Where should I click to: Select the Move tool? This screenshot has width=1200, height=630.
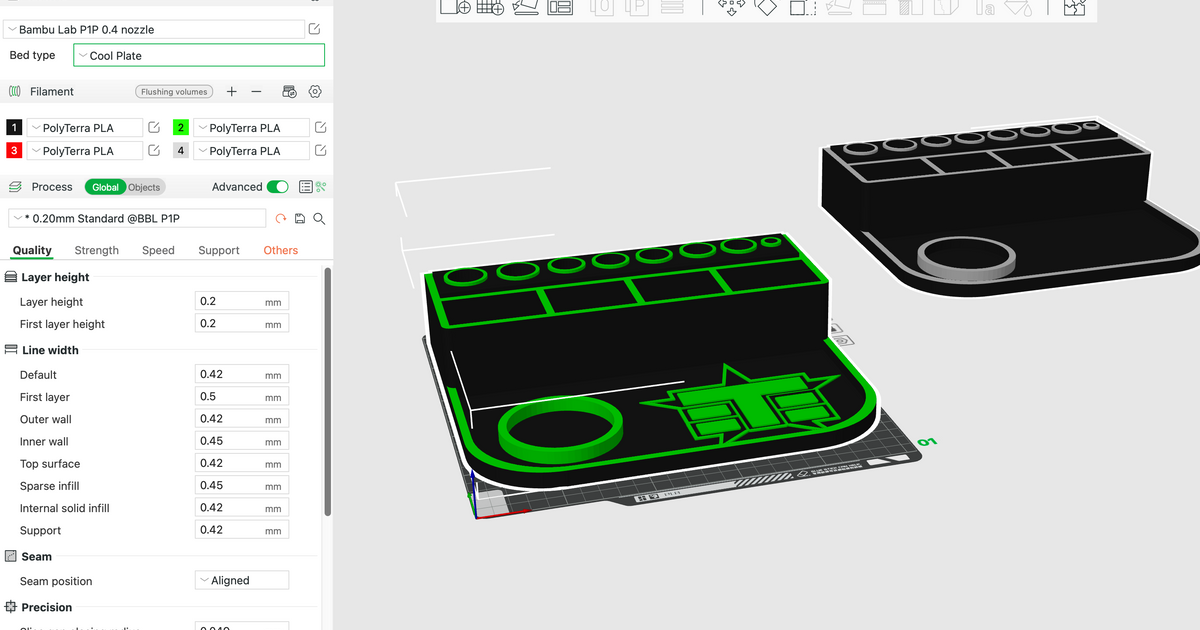pos(731,9)
